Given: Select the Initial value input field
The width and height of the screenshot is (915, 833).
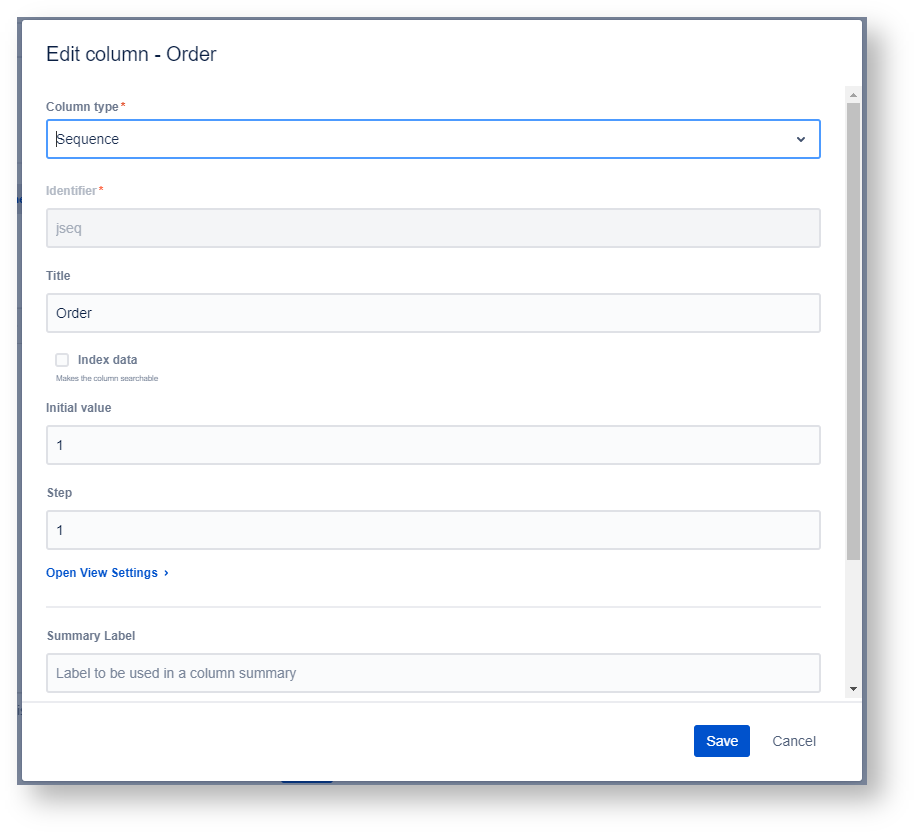Looking at the screenshot, I should 432,445.
